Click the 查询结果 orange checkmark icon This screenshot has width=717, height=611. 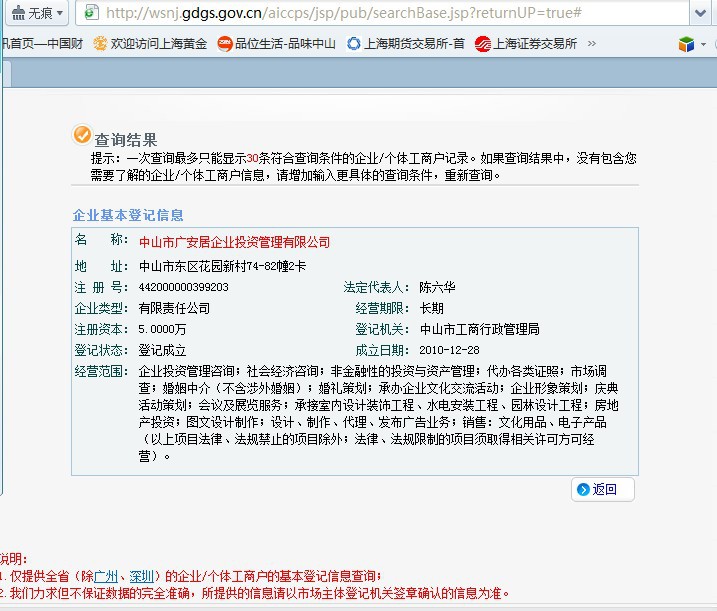coord(82,134)
